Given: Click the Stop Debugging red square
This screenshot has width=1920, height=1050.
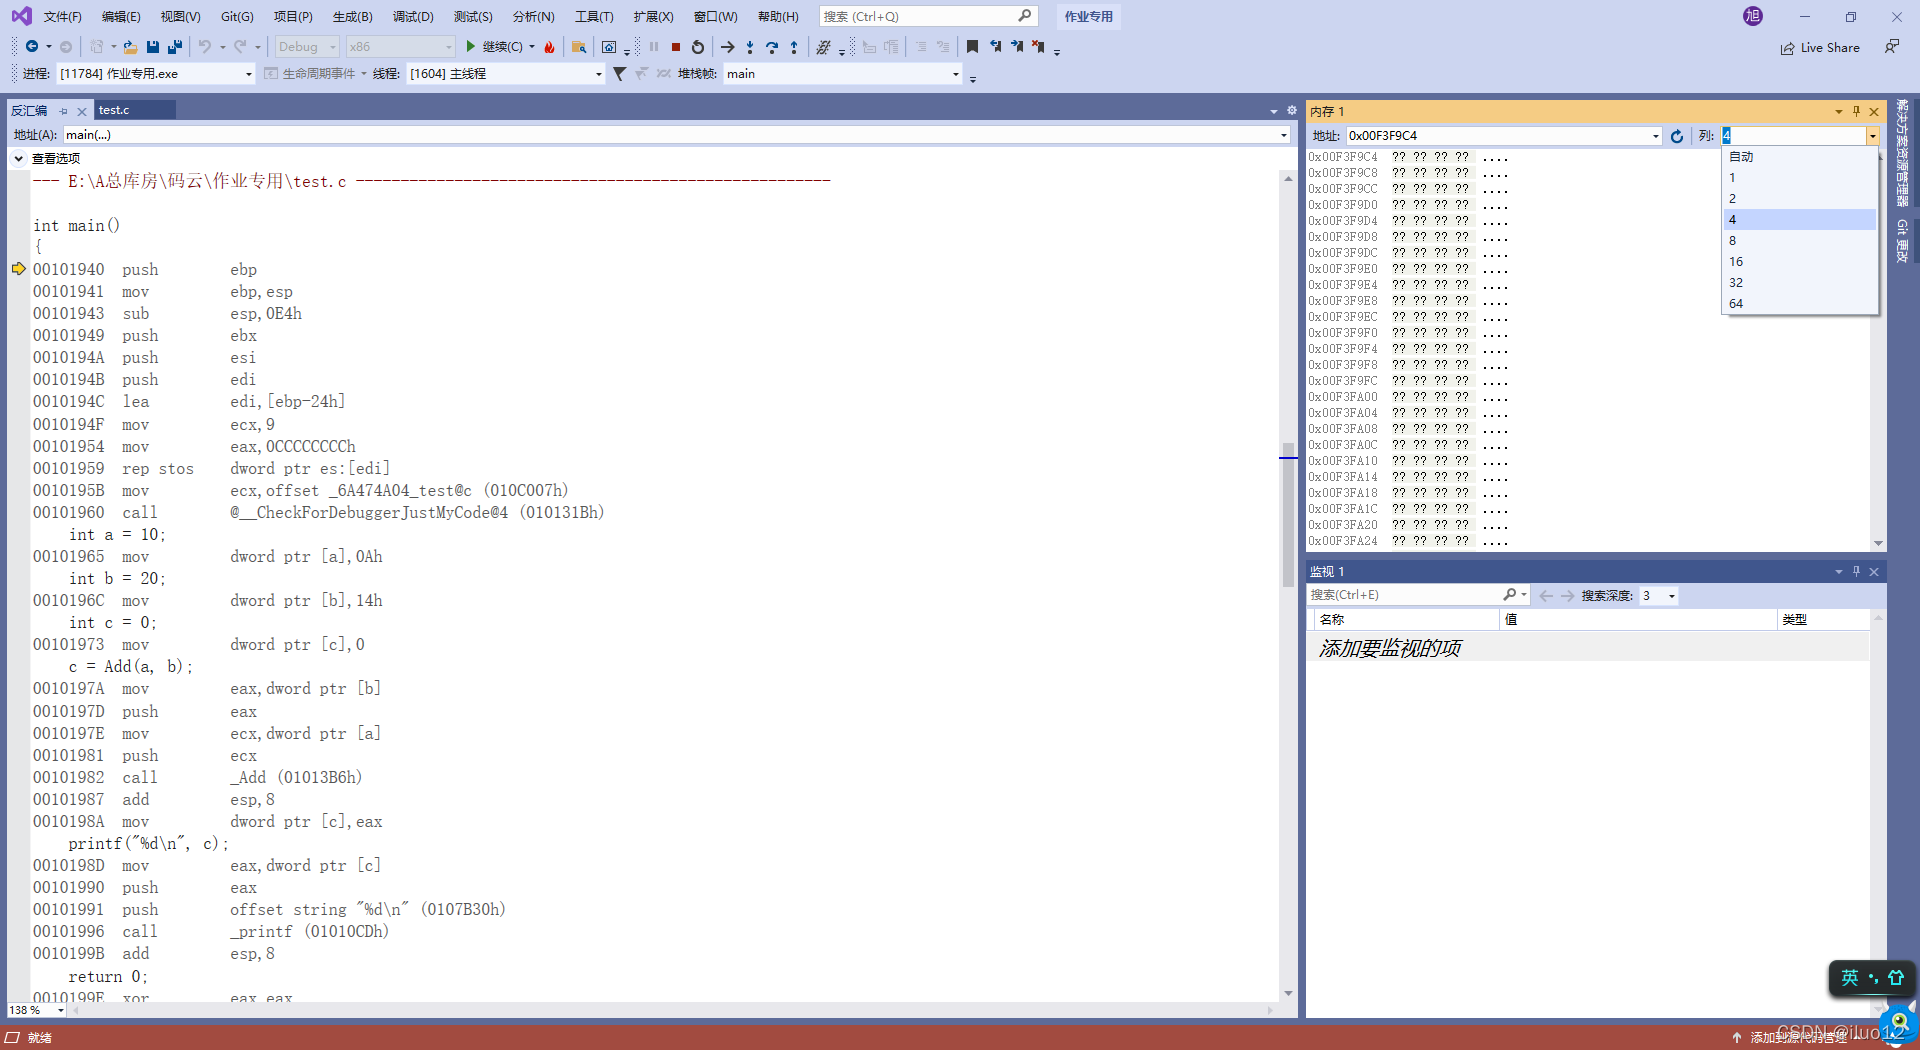Looking at the screenshot, I should [676, 47].
